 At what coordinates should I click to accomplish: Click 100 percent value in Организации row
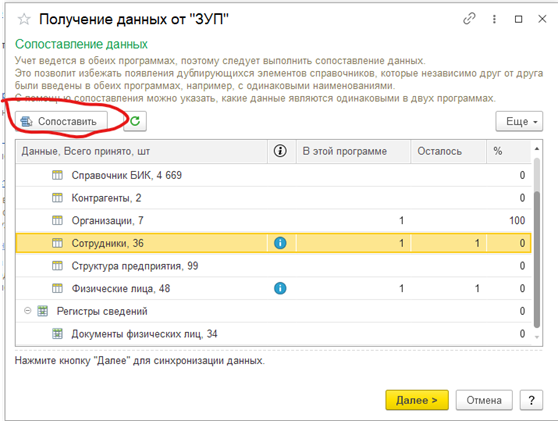coord(517,221)
